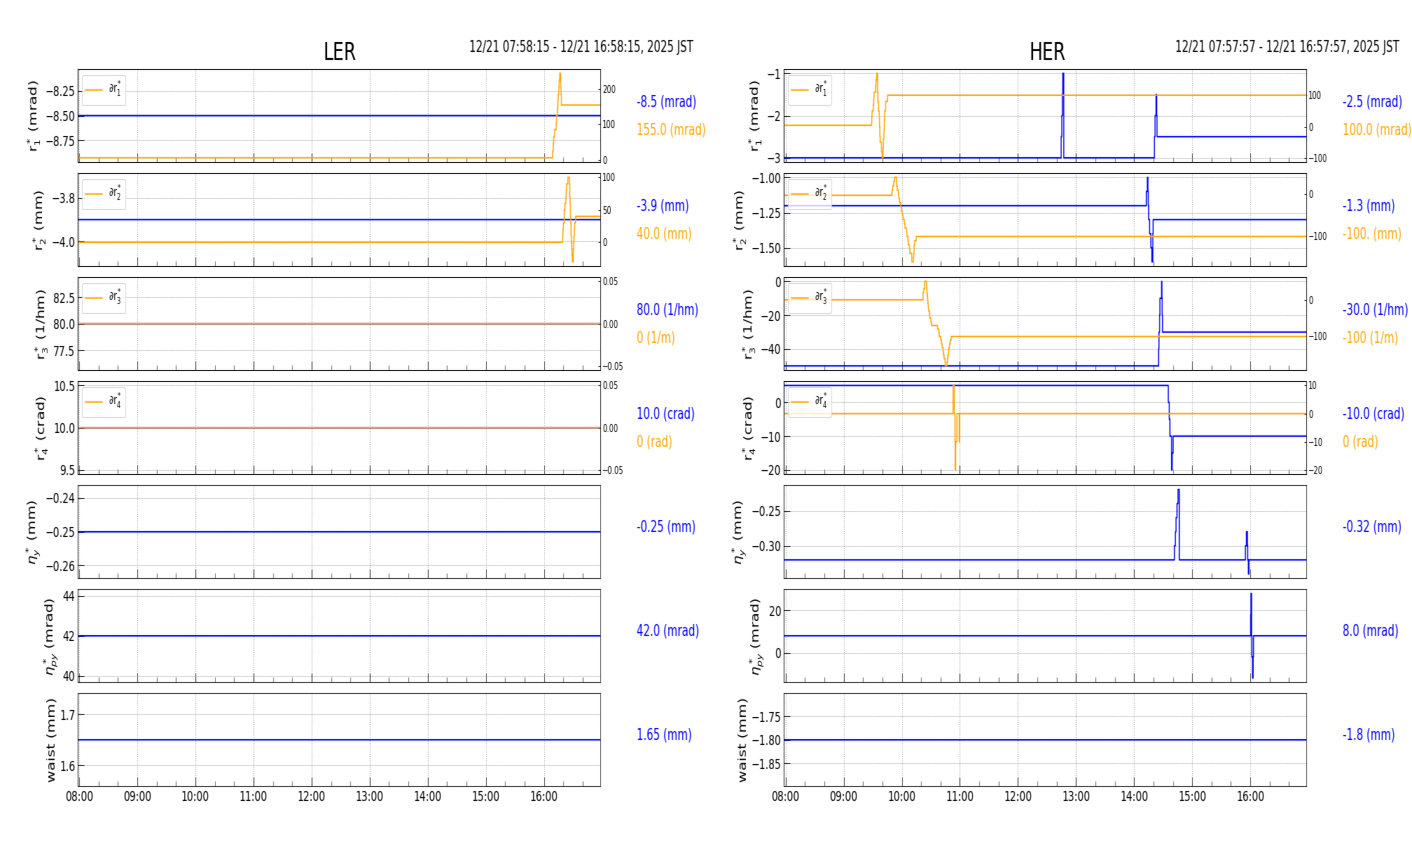Click the 09:00 tick on HER time axis
The width and height of the screenshot is (1412, 864).
(843, 797)
